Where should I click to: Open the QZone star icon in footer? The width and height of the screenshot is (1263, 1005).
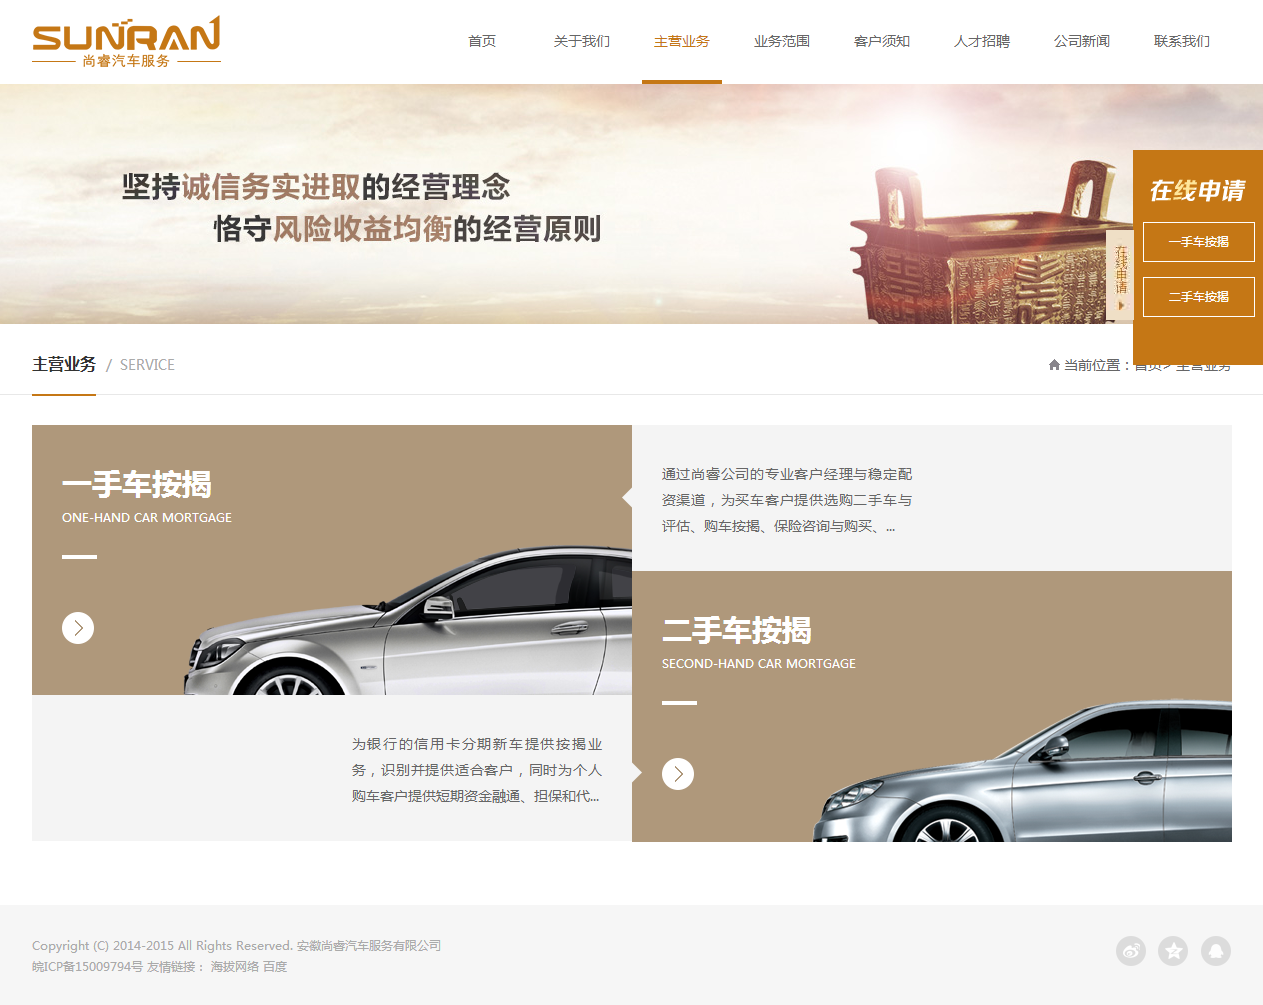click(1173, 951)
